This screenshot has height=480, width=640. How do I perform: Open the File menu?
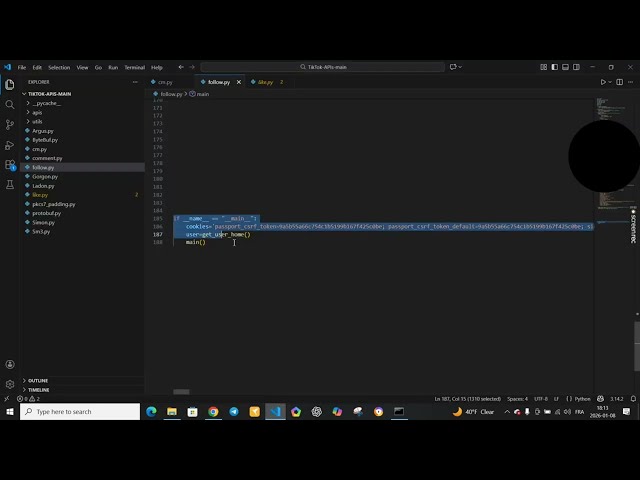(x=22, y=67)
